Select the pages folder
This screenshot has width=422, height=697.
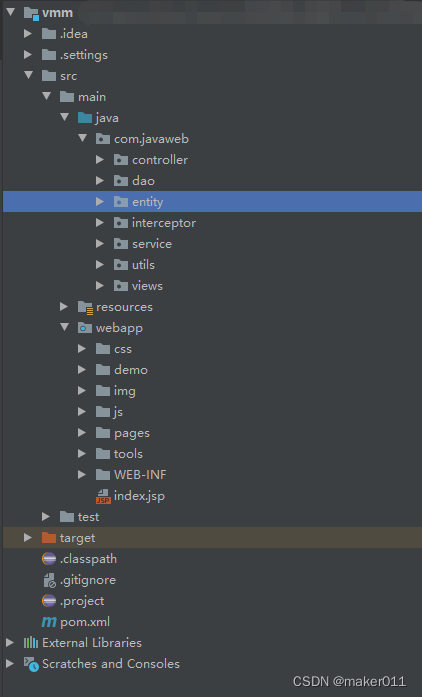132,433
